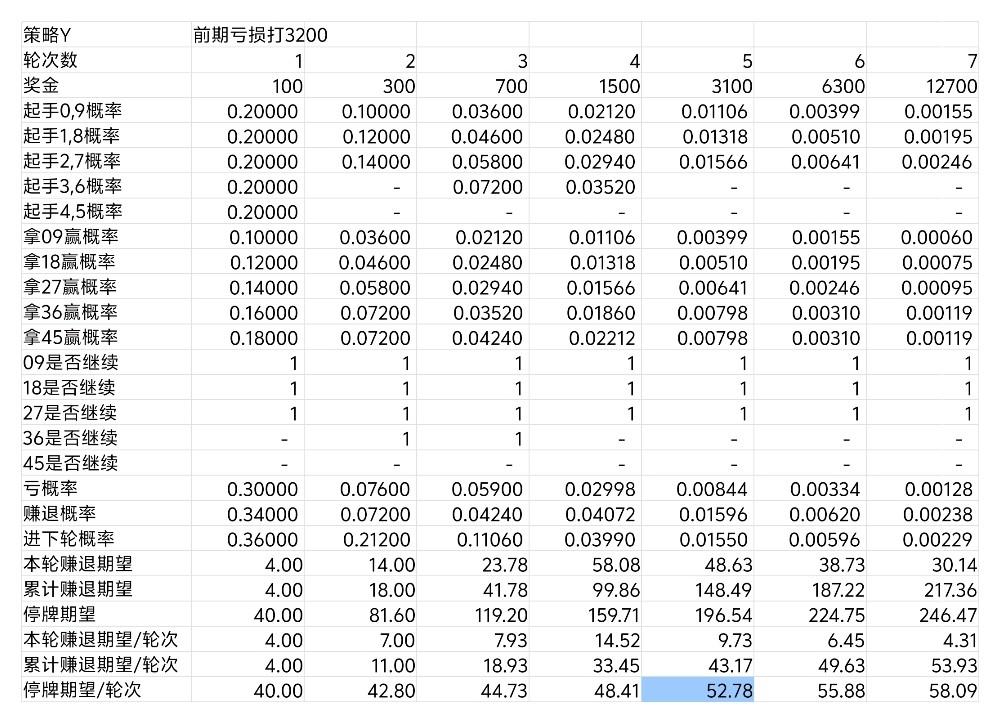Select the 停牌期望 value 159.71

tap(614, 615)
